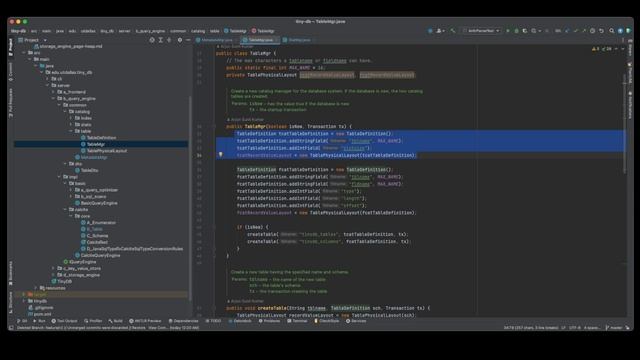
Task: Click the Git commit checkmark icon
Action: click(x=576, y=31)
